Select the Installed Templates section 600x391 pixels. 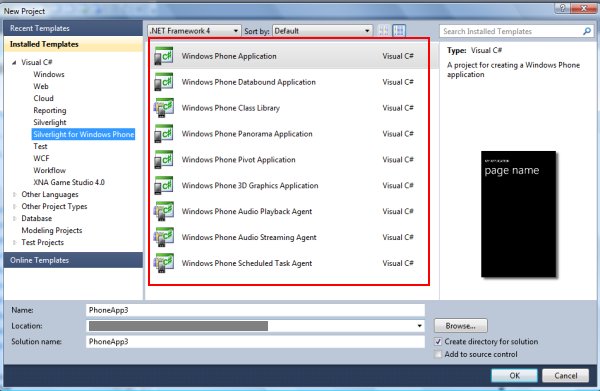click(x=73, y=44)
